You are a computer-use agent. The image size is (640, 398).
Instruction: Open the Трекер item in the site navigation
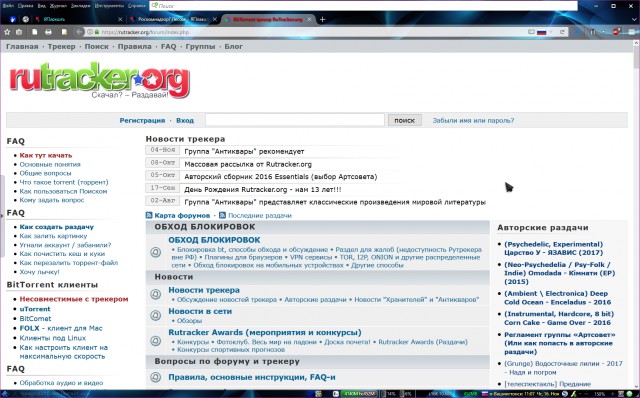click(61, 47)
